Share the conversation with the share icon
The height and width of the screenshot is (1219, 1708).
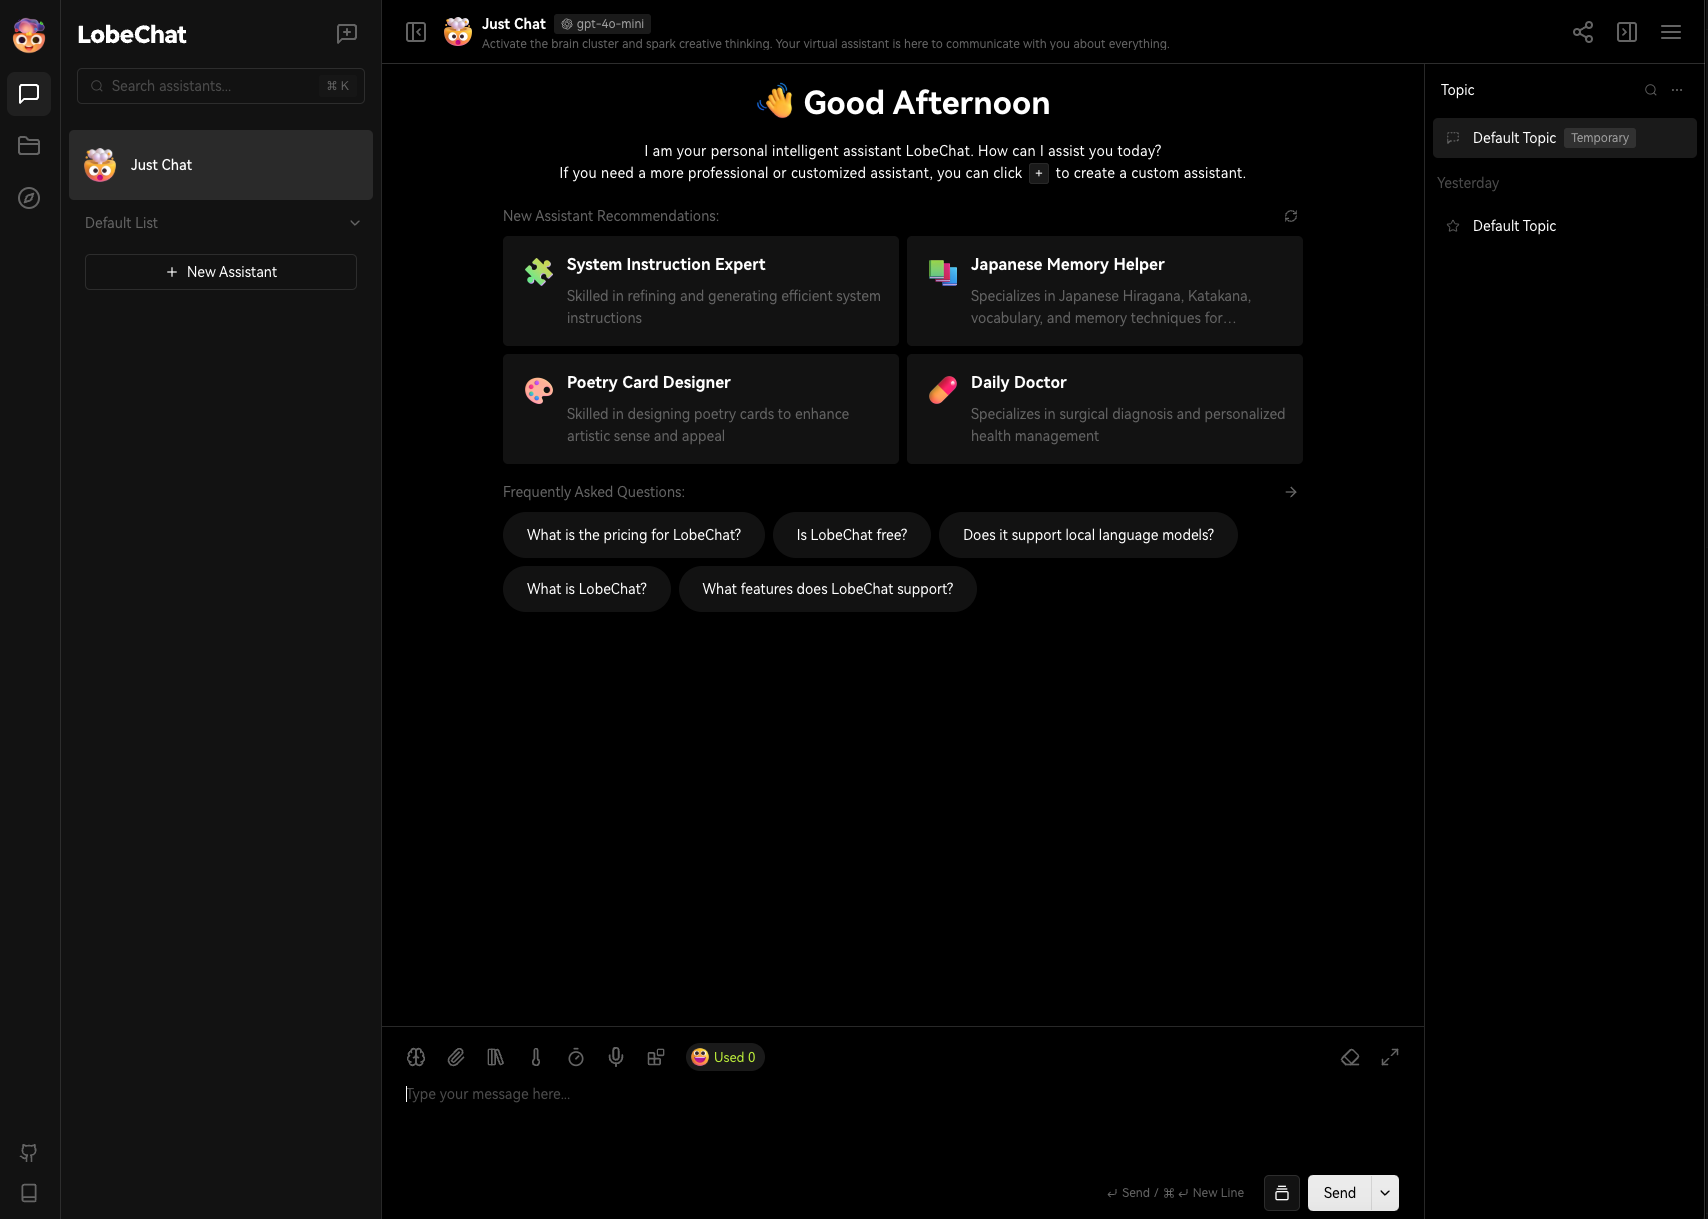coord(1584,32)
